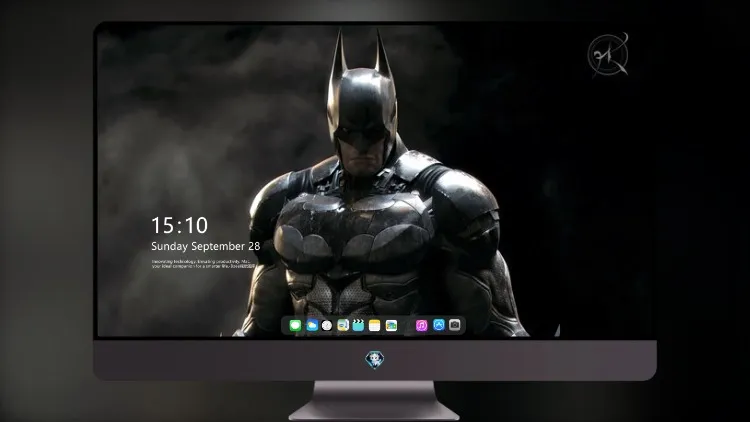The image size is (750, 422).
Task: Click the date "Sunday September 28"
Action: [206, 246]
